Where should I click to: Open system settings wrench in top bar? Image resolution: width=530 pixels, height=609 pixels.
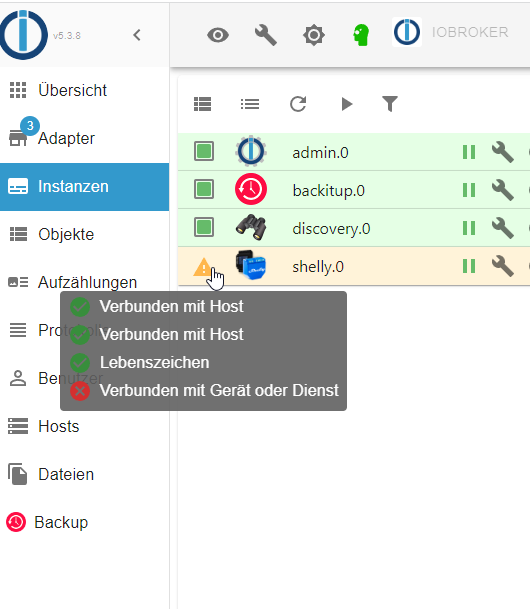[266, 35]
